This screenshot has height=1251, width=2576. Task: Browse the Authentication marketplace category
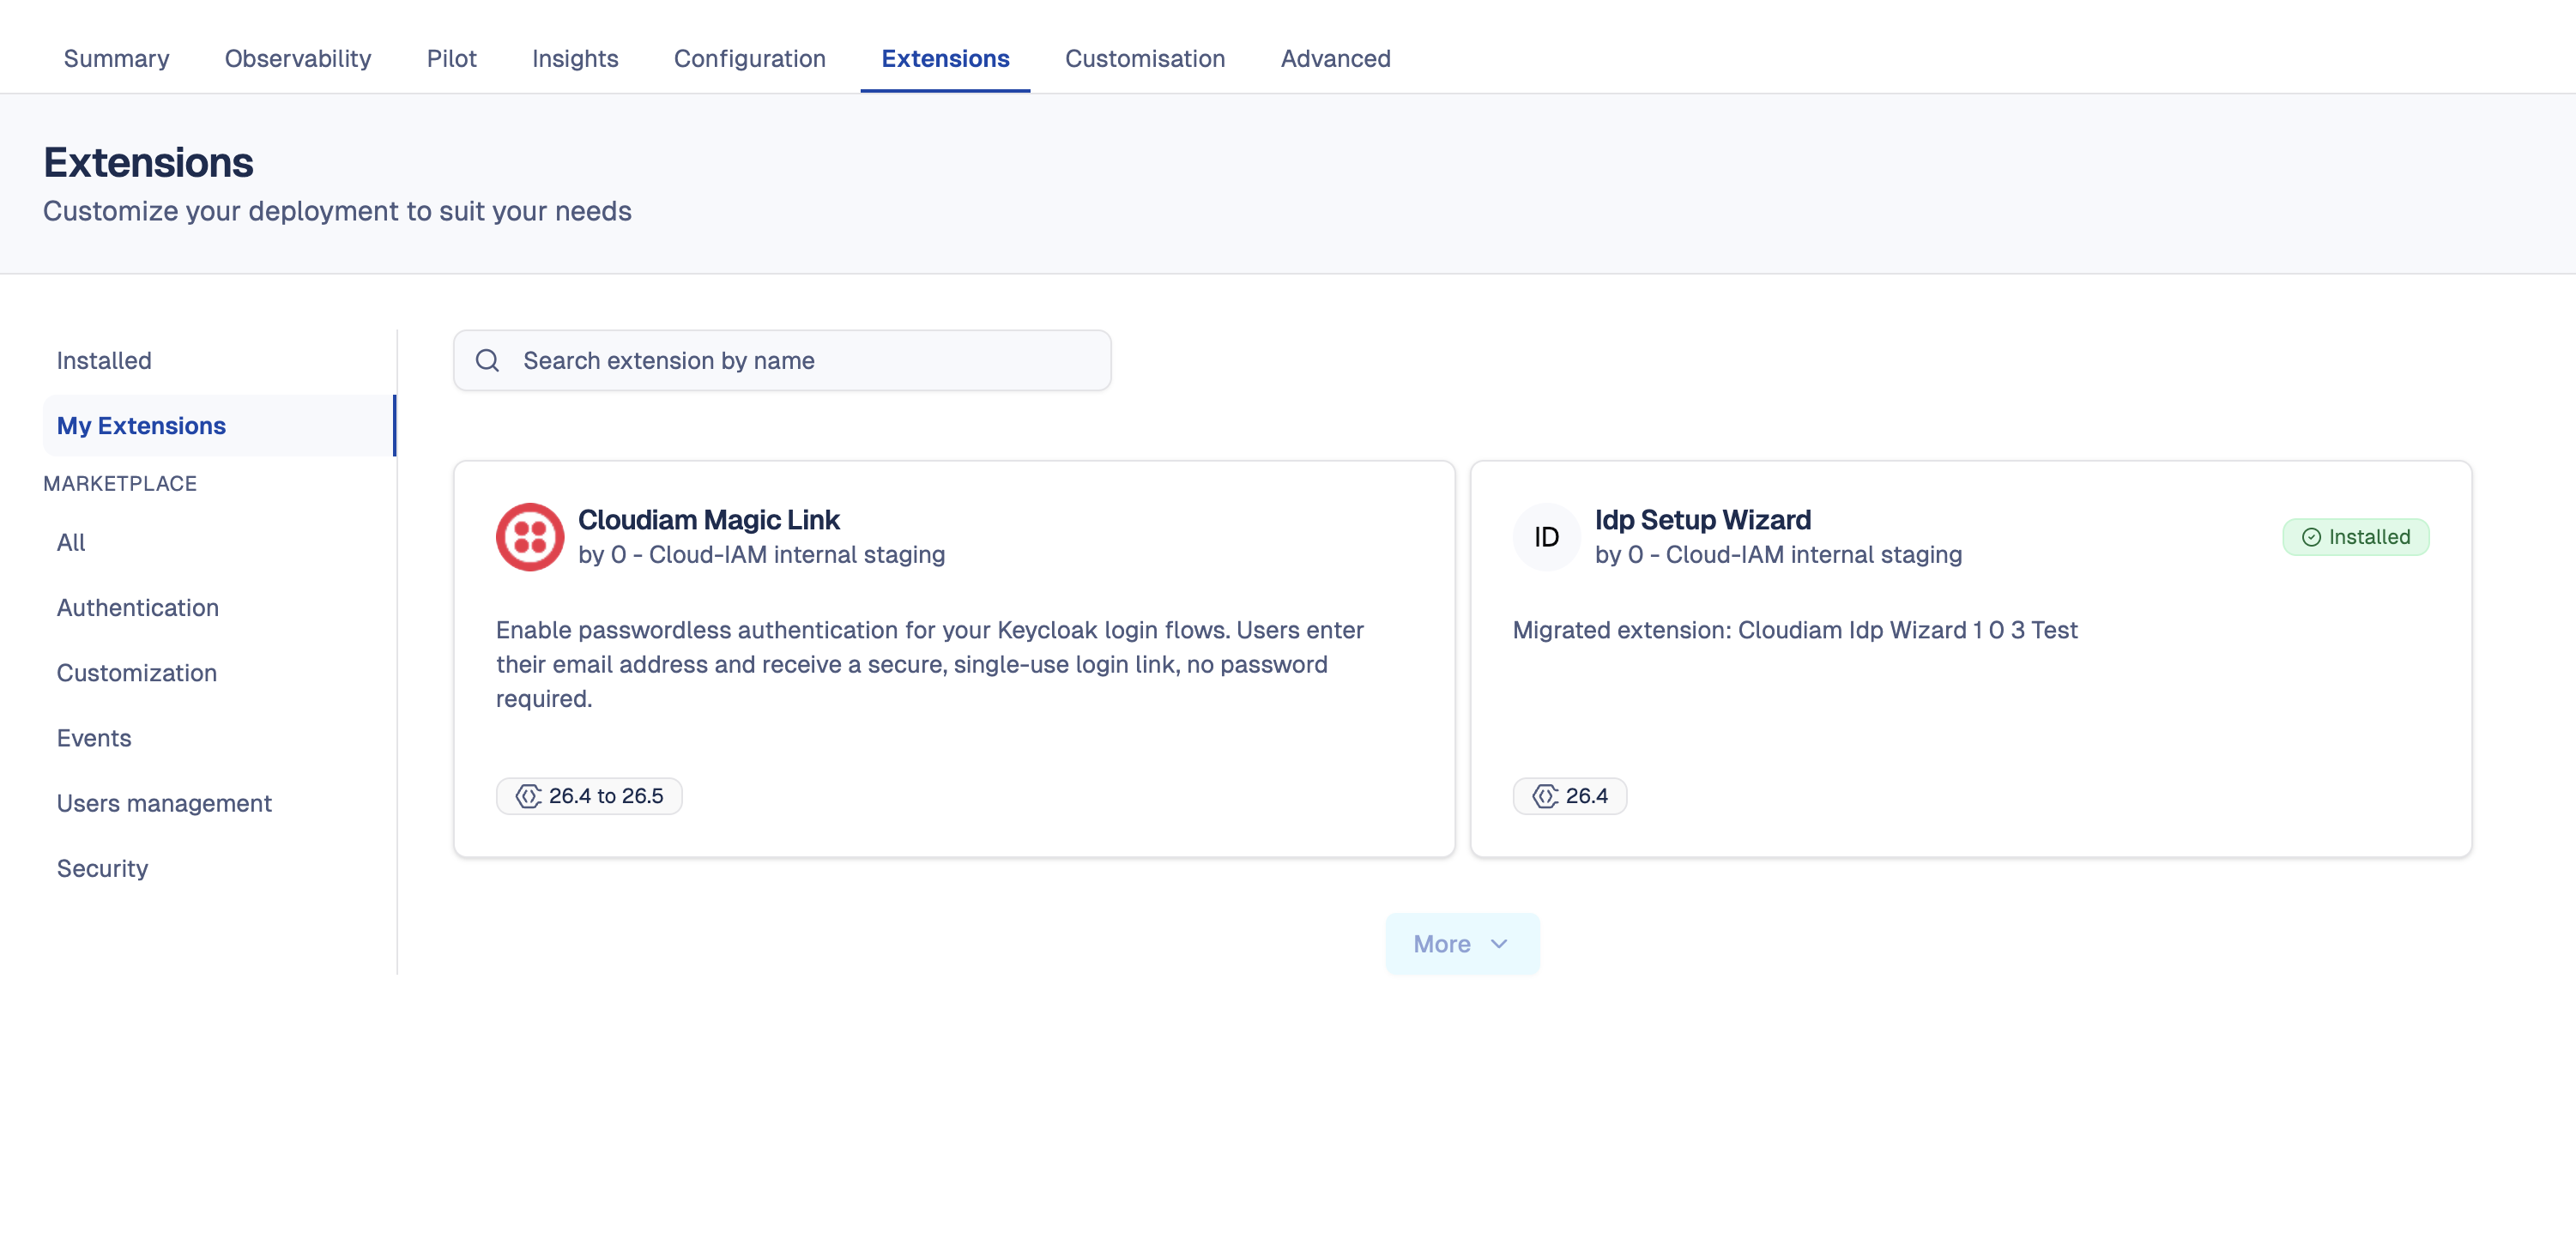(138, 607)
